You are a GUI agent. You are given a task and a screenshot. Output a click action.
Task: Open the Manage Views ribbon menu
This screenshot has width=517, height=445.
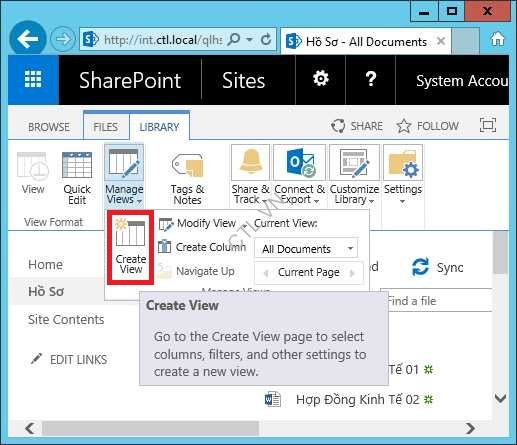click(124, 176)
